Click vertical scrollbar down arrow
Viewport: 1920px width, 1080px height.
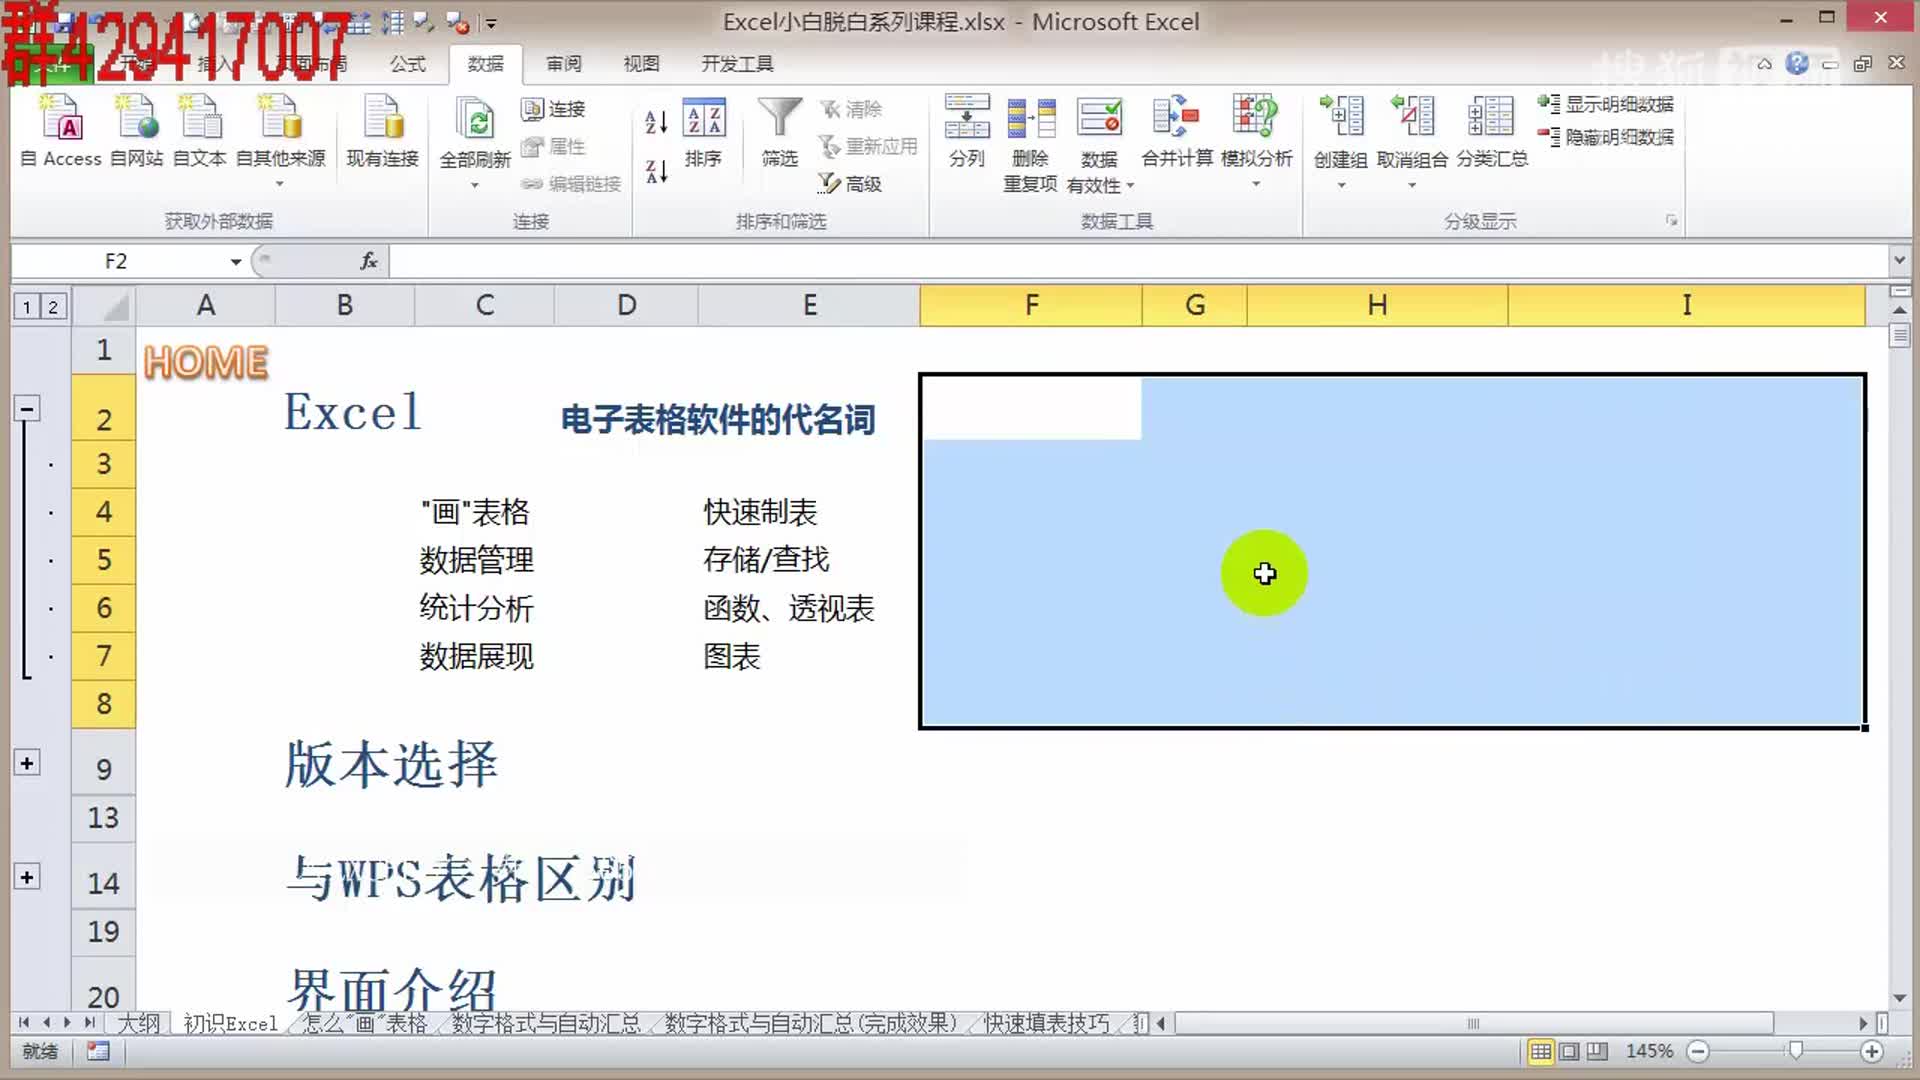1900,998
